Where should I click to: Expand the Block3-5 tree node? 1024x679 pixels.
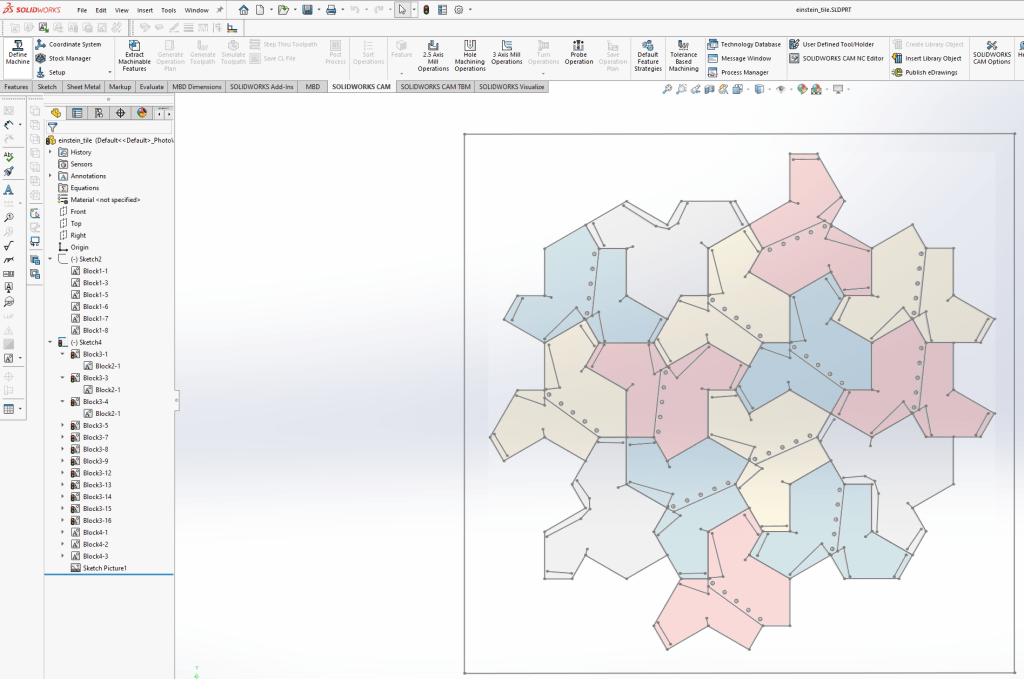(x=62, y=425)
